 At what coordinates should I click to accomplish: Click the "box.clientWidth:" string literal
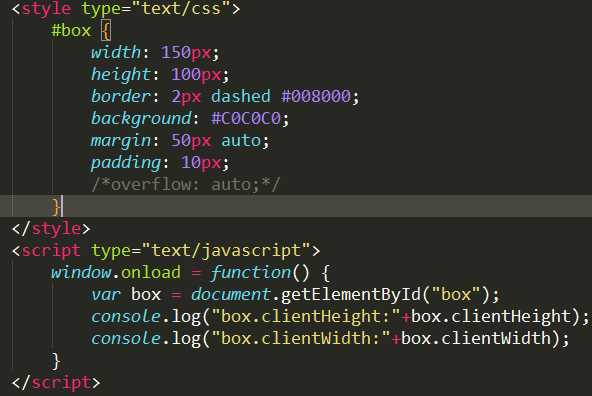301,338
